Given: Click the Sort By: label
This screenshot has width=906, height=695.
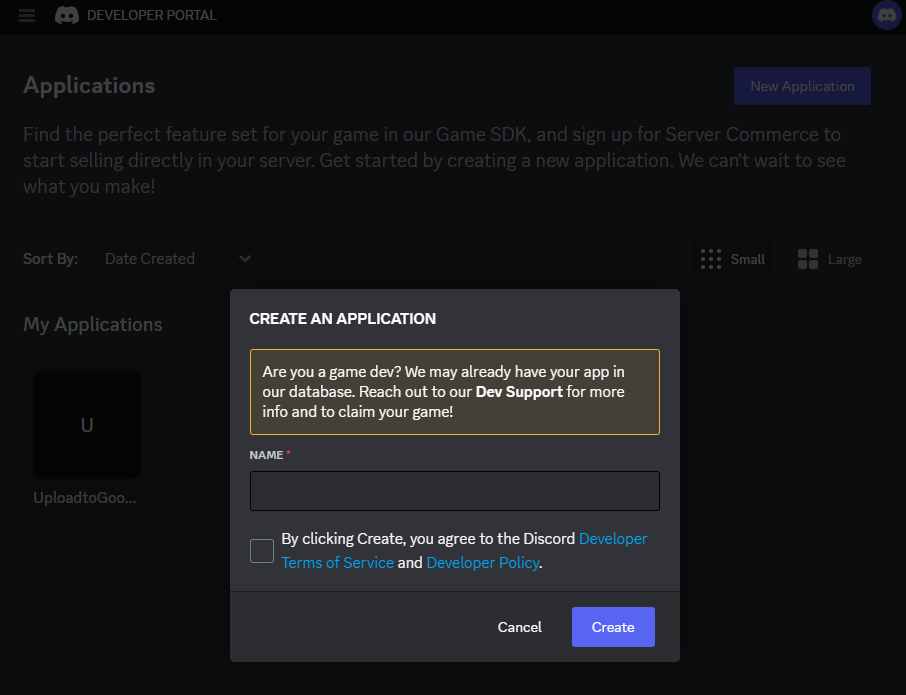Looking at the screenshot, I should (x=50, y=259).
